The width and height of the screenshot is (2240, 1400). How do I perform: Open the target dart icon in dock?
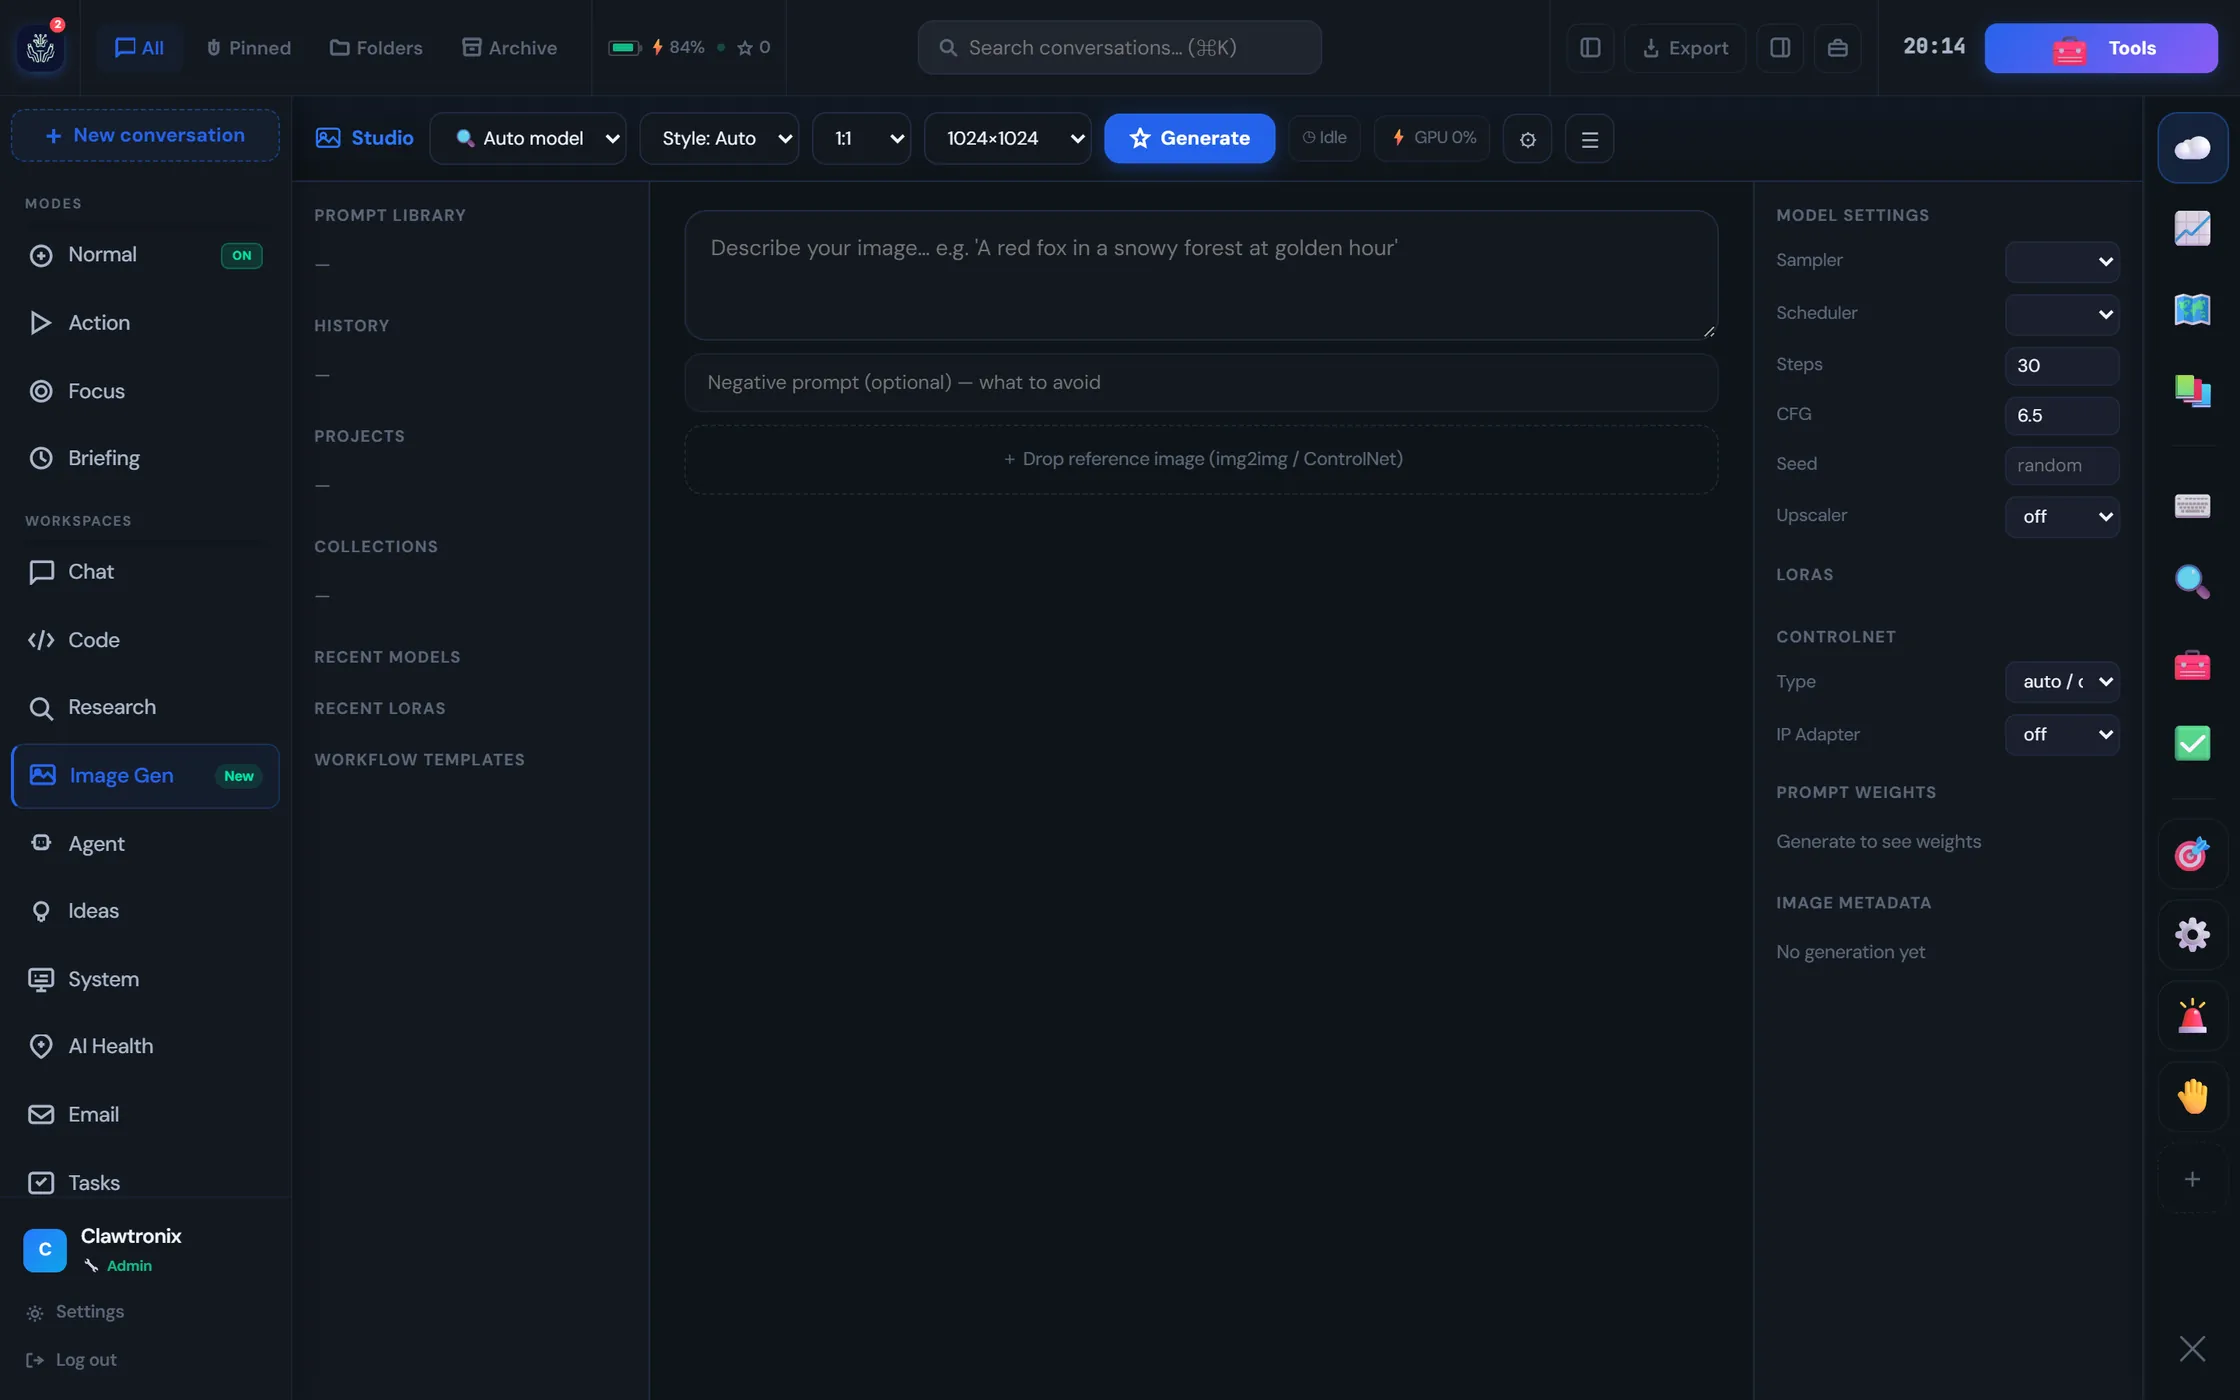2192,855
